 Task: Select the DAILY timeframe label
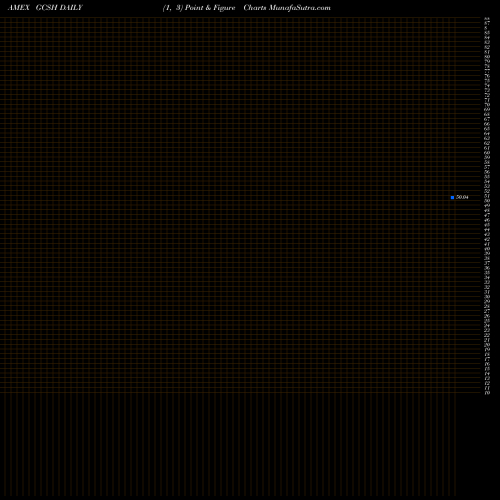[71, 8]
